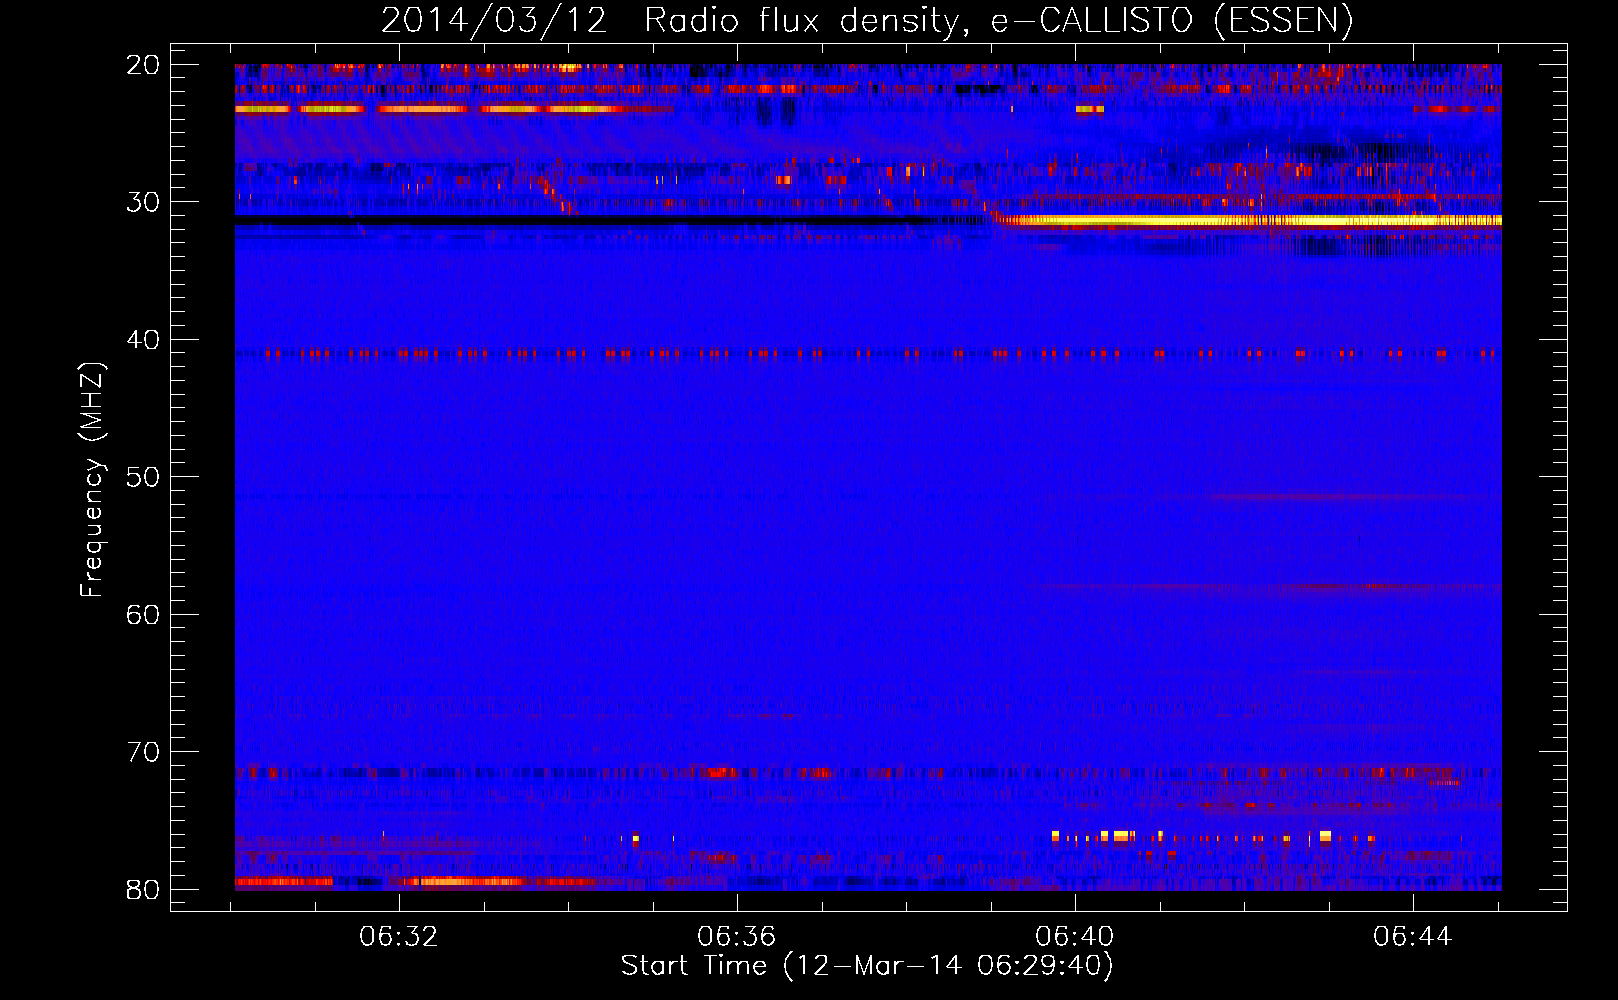Click the 06:32 time tick label
This screenshot has height=1000, width=1618.
pos(399,937)
